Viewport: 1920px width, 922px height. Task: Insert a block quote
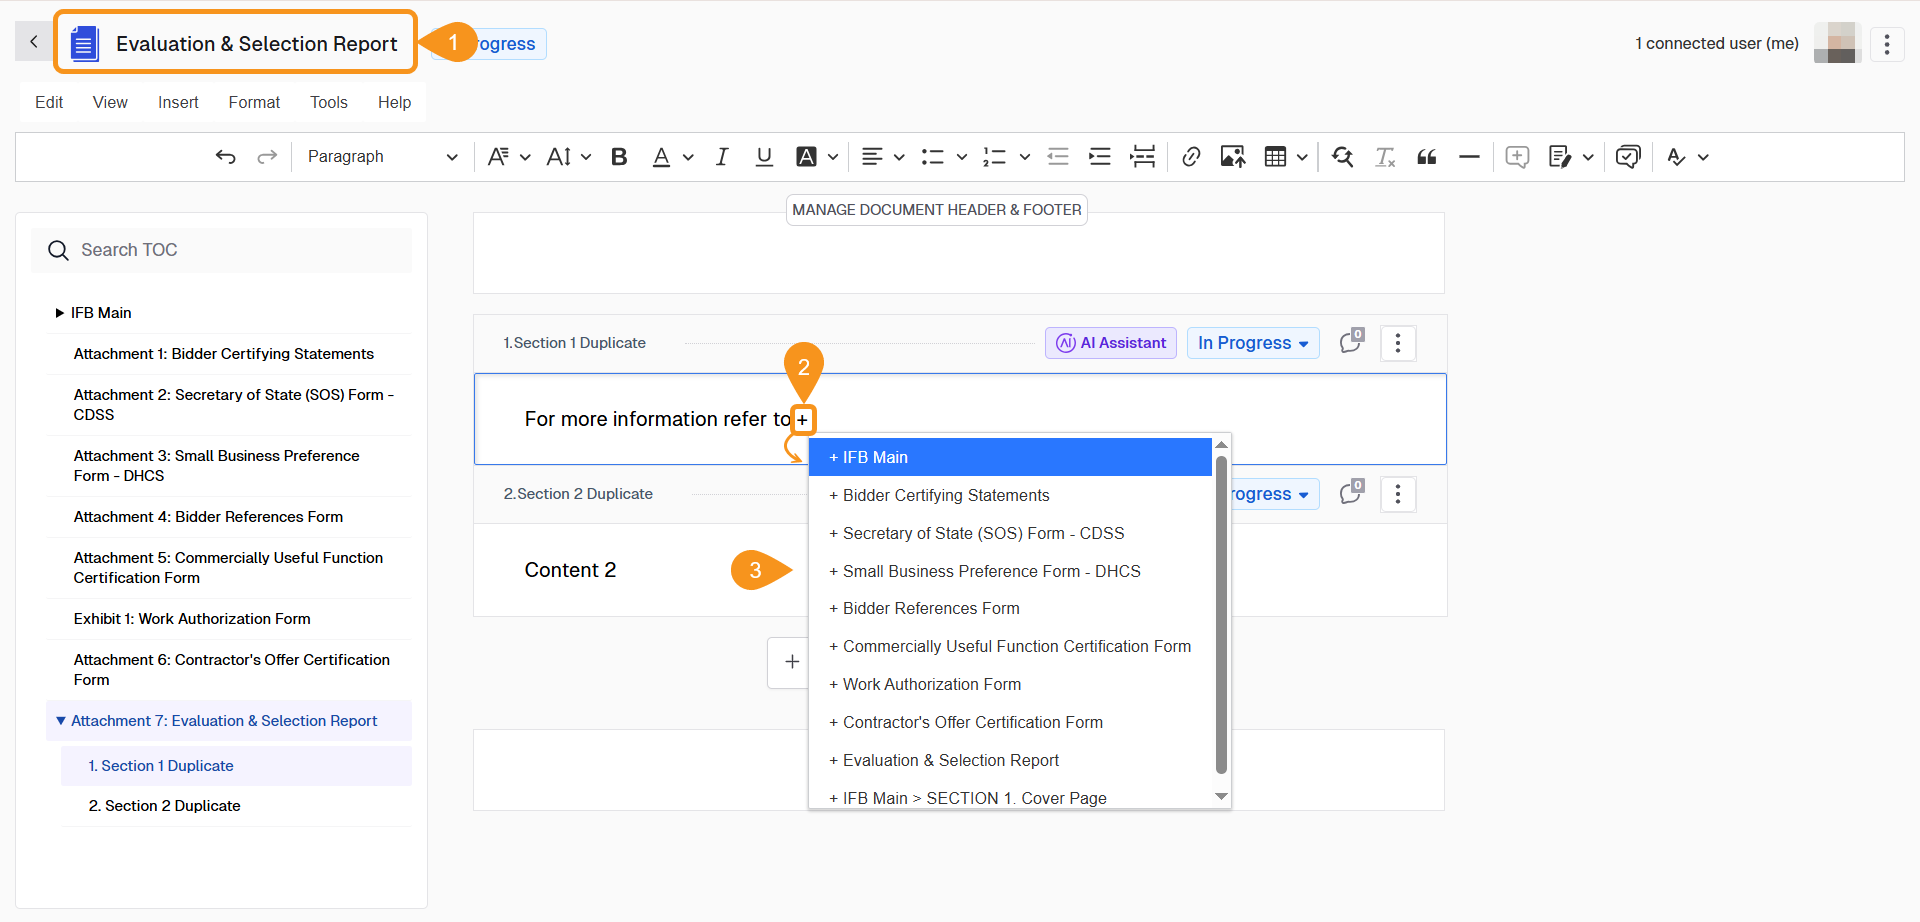(1426, 156)
